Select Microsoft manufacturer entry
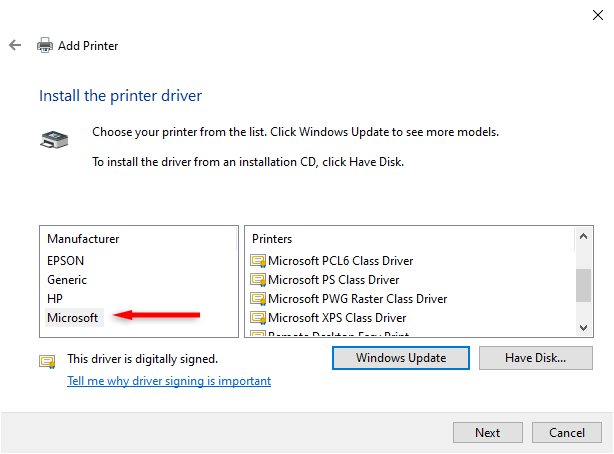 pos(73,318)
